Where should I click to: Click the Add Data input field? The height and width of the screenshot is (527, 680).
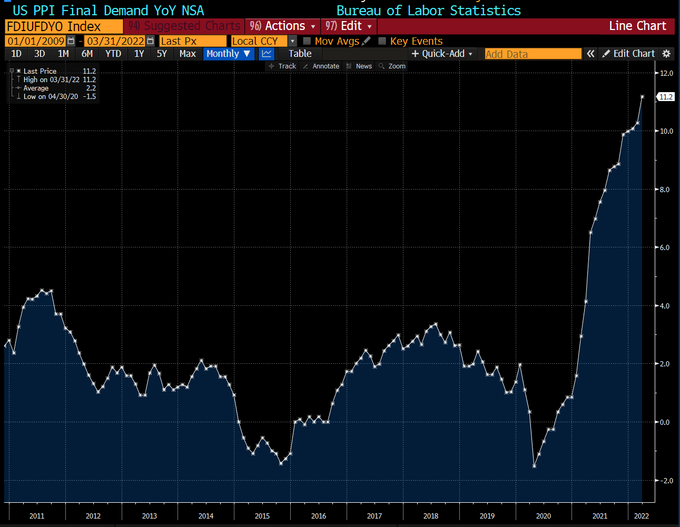[532, 54]
